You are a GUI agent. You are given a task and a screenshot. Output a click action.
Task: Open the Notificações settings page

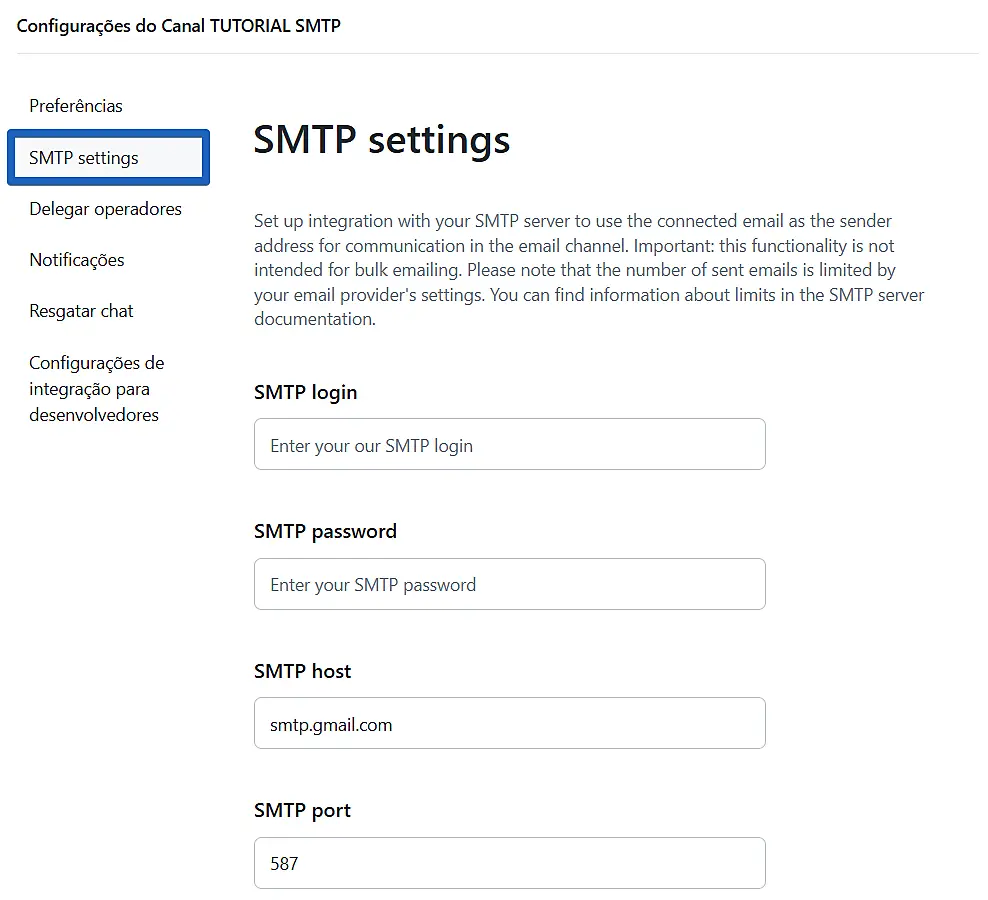(x=77, y=260)
